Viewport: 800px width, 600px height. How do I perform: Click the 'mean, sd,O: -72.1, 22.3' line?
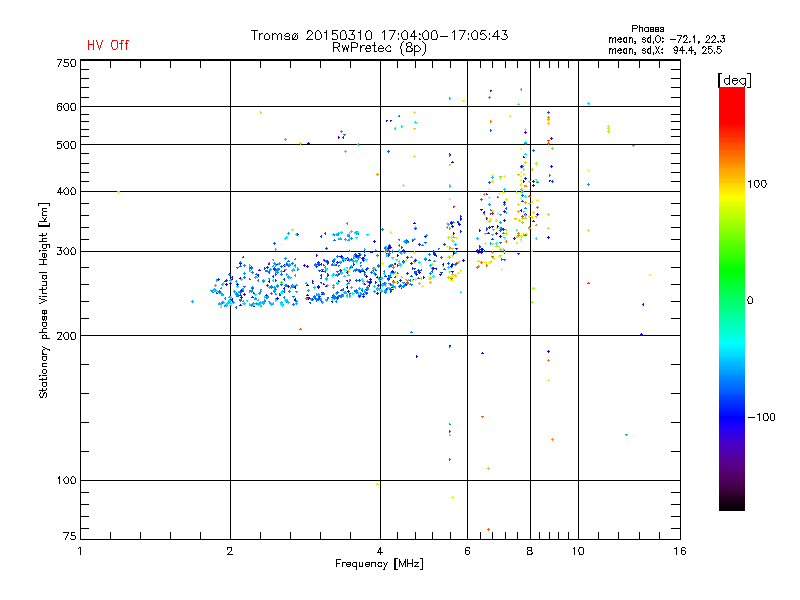click(667, 39)
